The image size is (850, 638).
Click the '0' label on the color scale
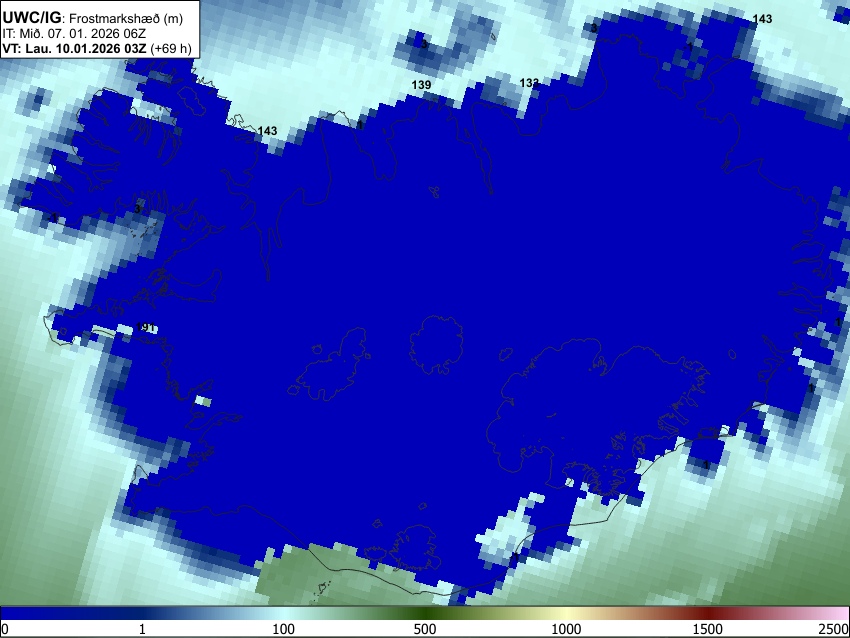(5, 629)
